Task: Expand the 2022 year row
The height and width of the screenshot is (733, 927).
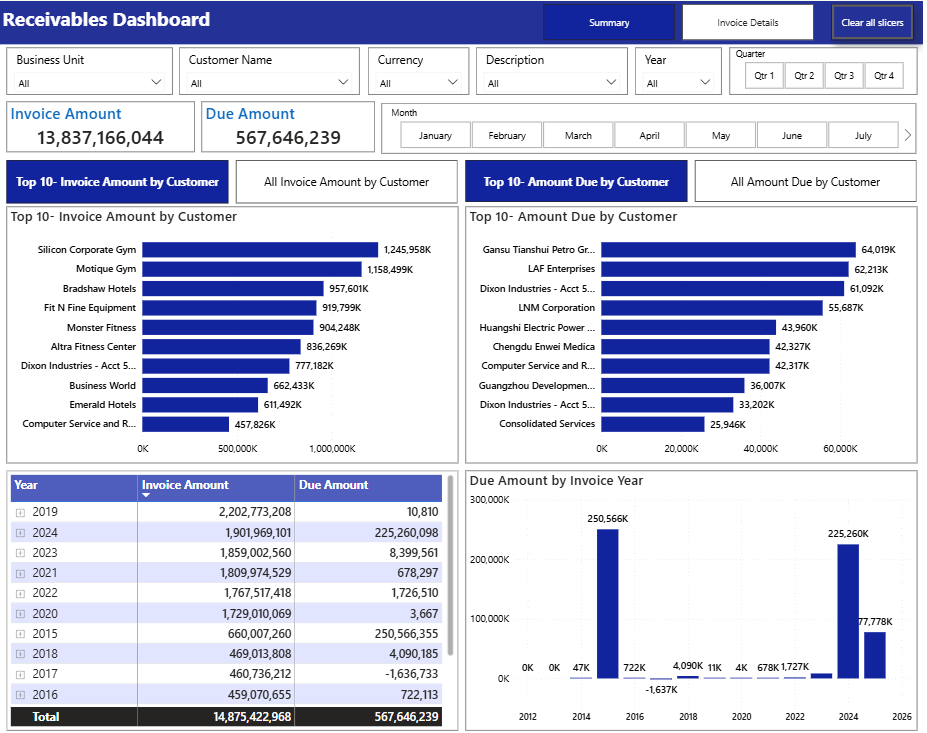Action: tap(20, 593)
